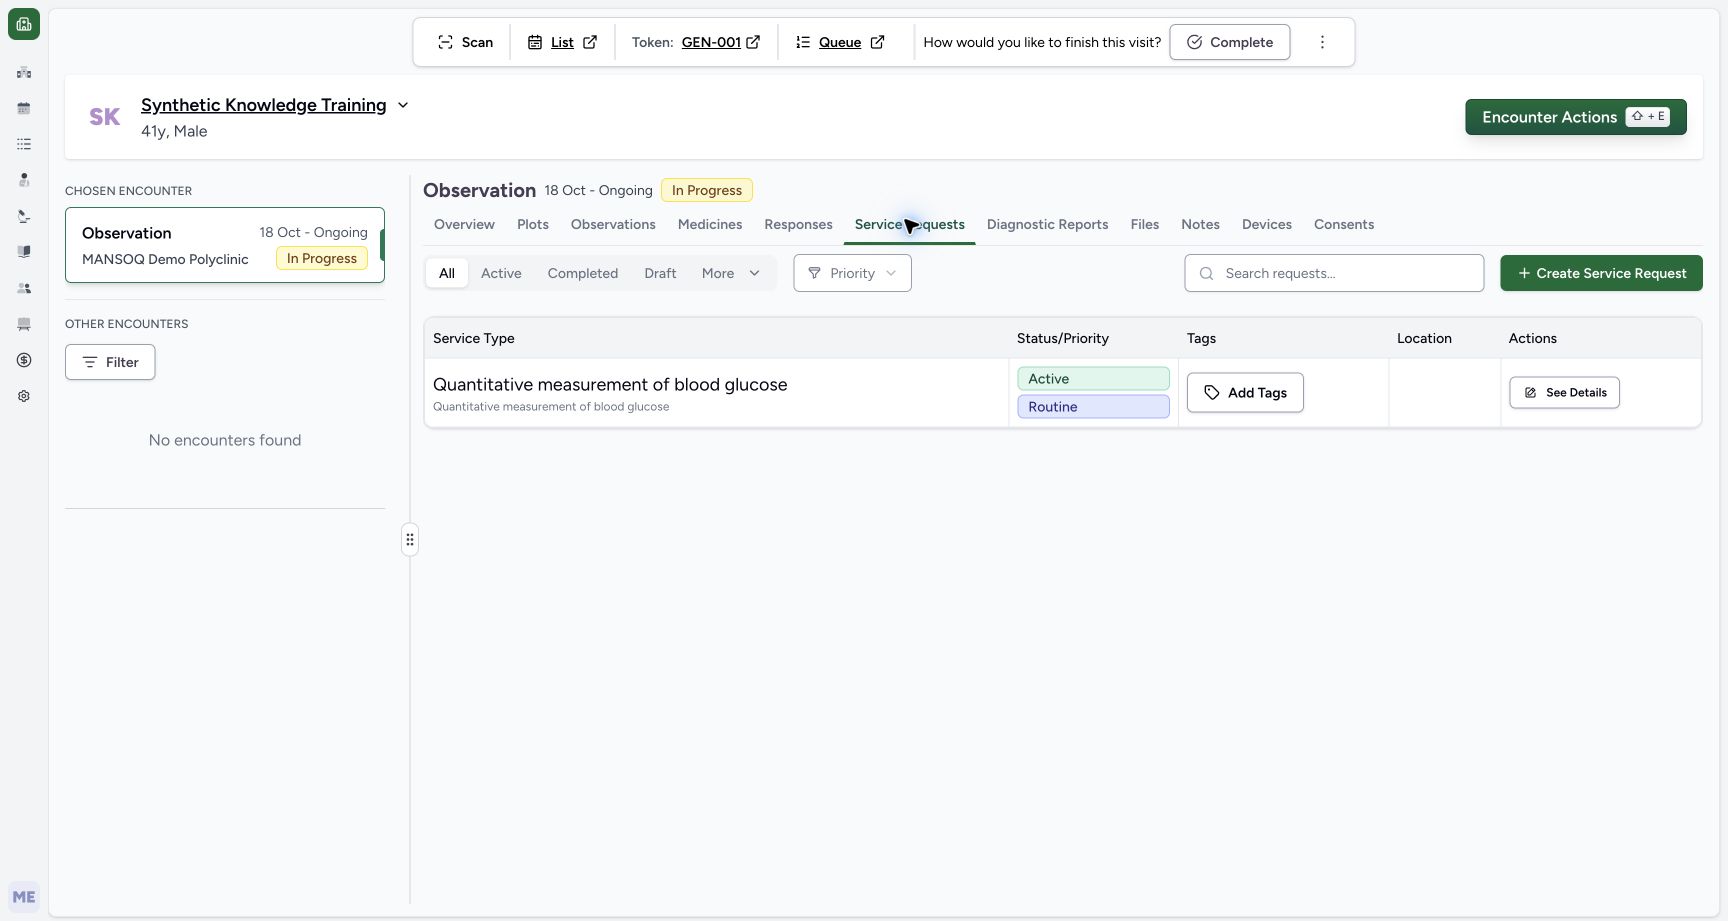Viewport: 1728px width, 921px height.
Task: Expand the More status filter dropdown
Action: click(x=731, y=273)
